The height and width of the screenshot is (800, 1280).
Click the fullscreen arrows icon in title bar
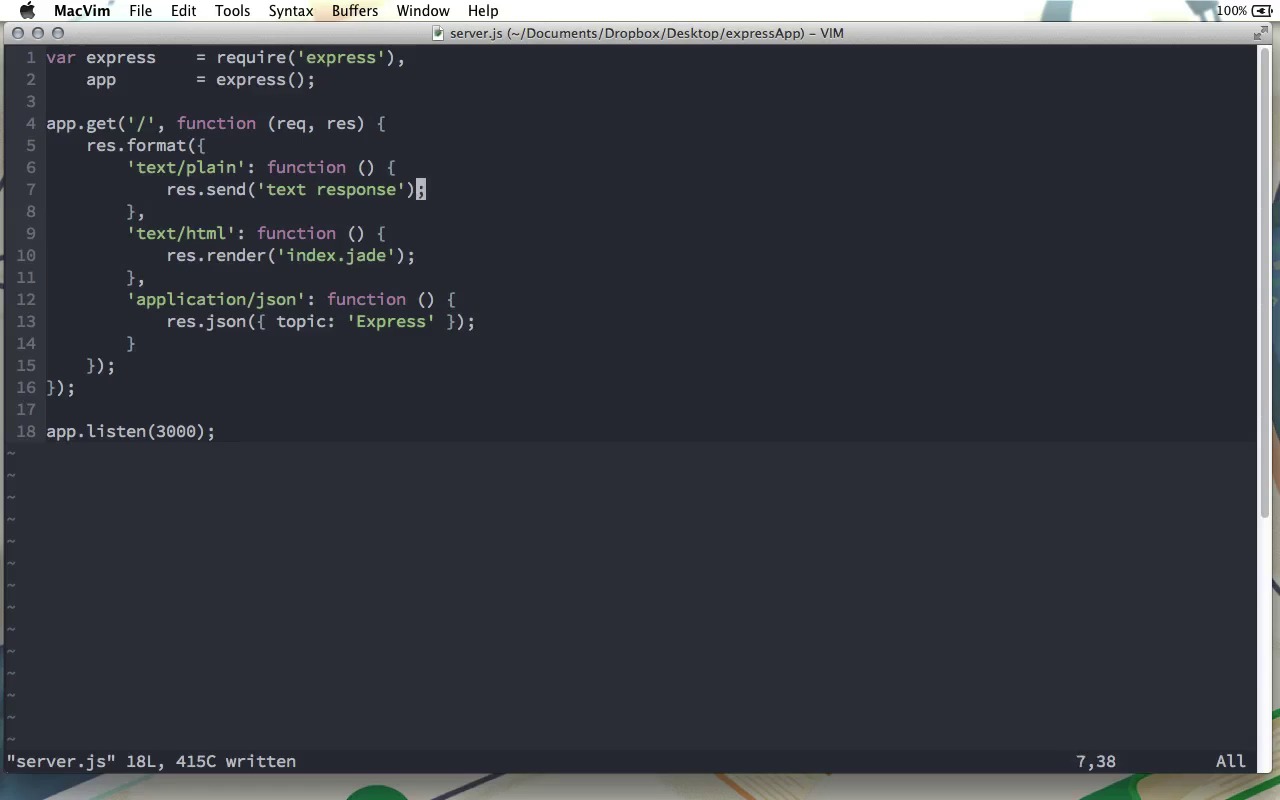tap(1261, 33)
